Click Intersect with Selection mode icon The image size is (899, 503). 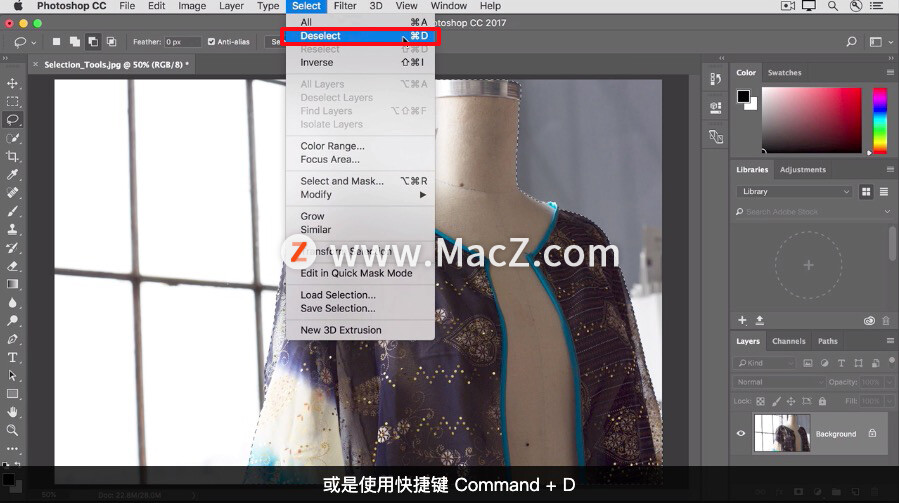pyautogui.click(x=111, y=42)
